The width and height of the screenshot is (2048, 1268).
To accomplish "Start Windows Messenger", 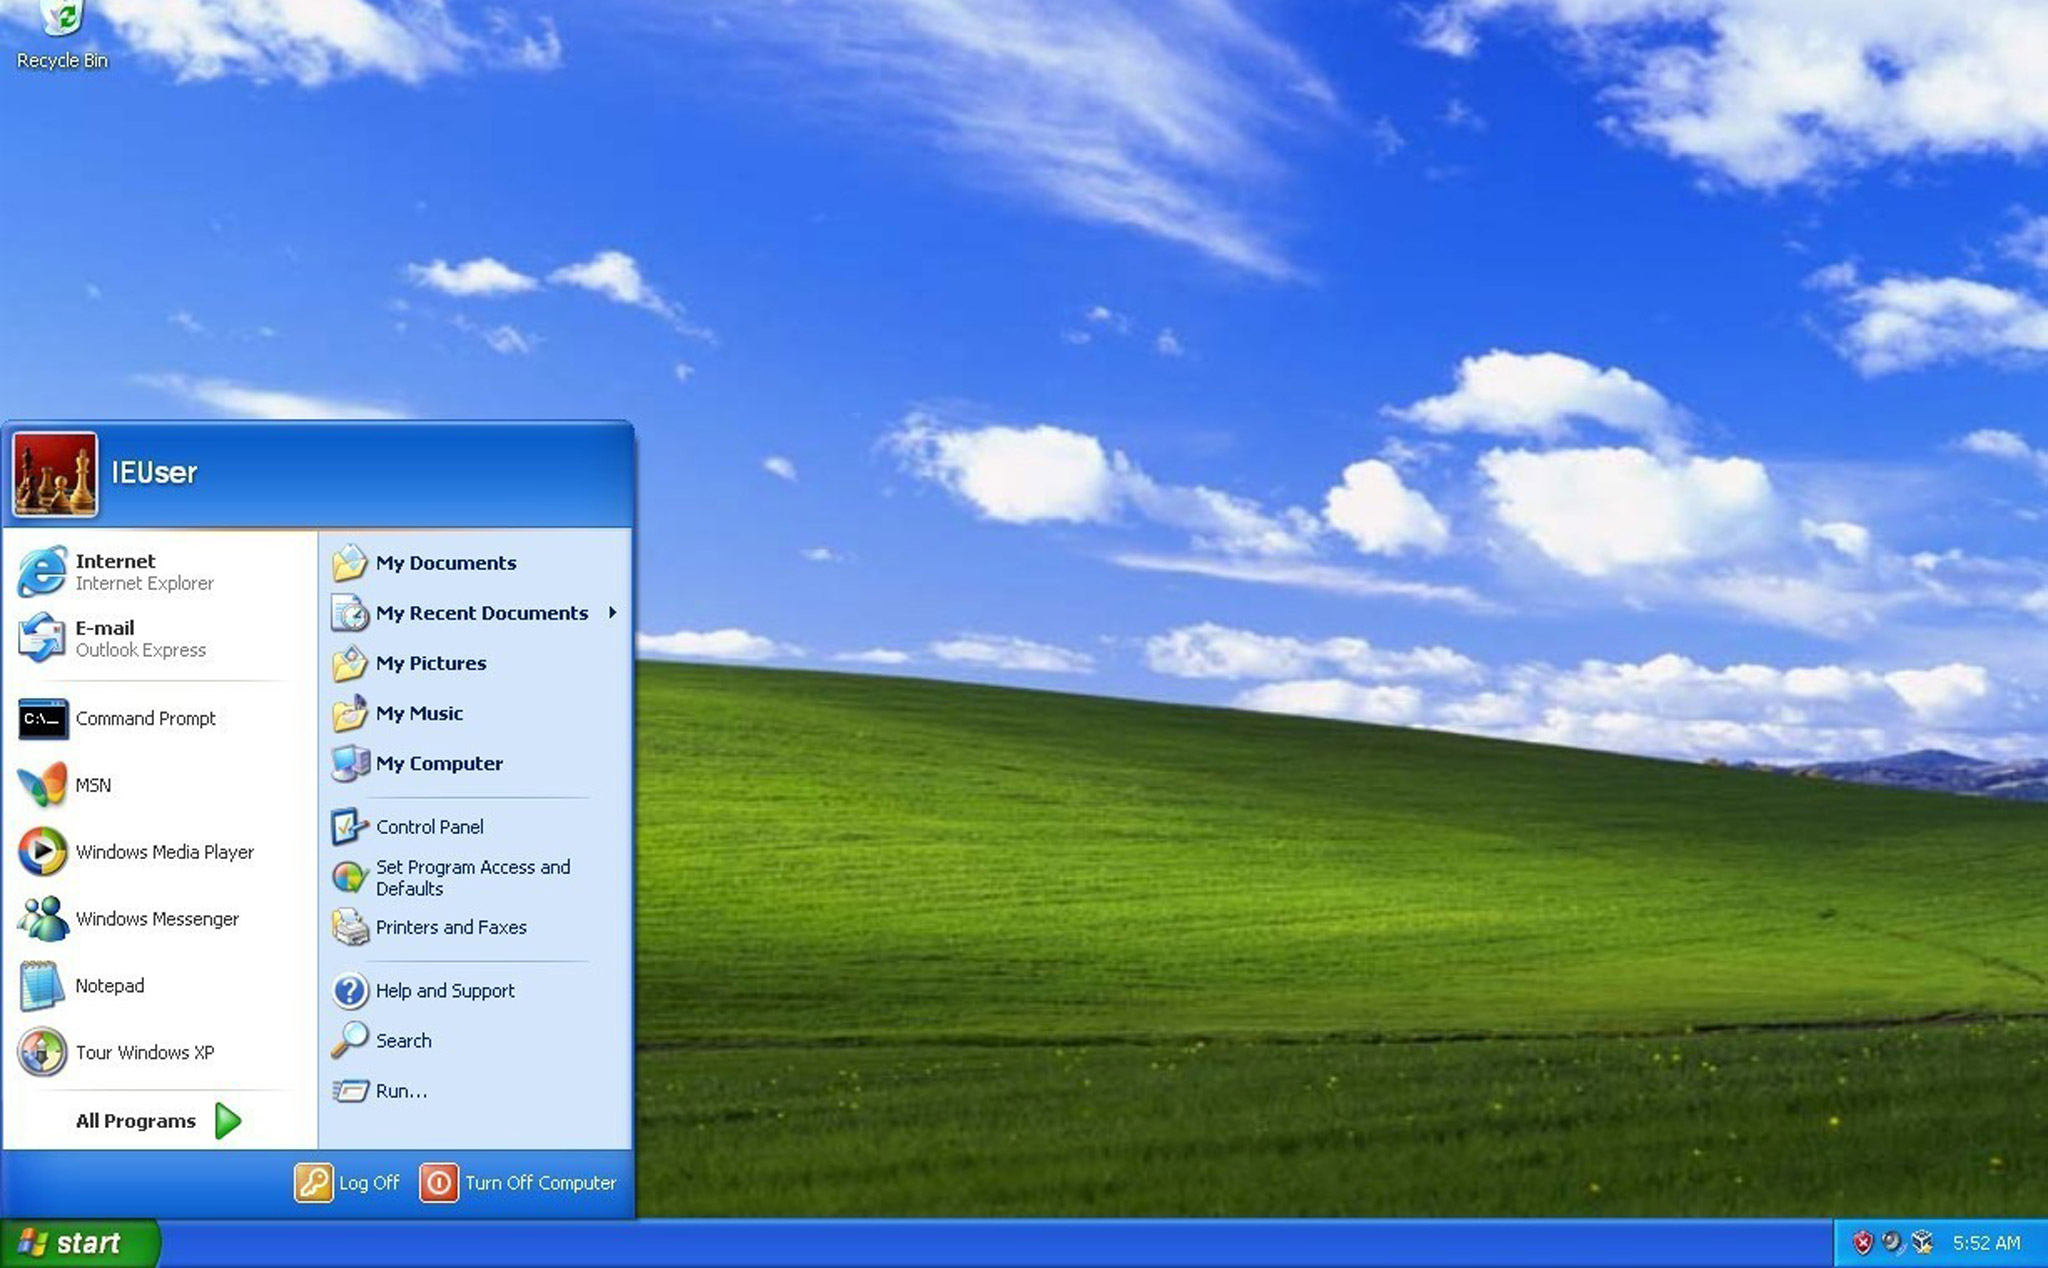I will [157, 919].
